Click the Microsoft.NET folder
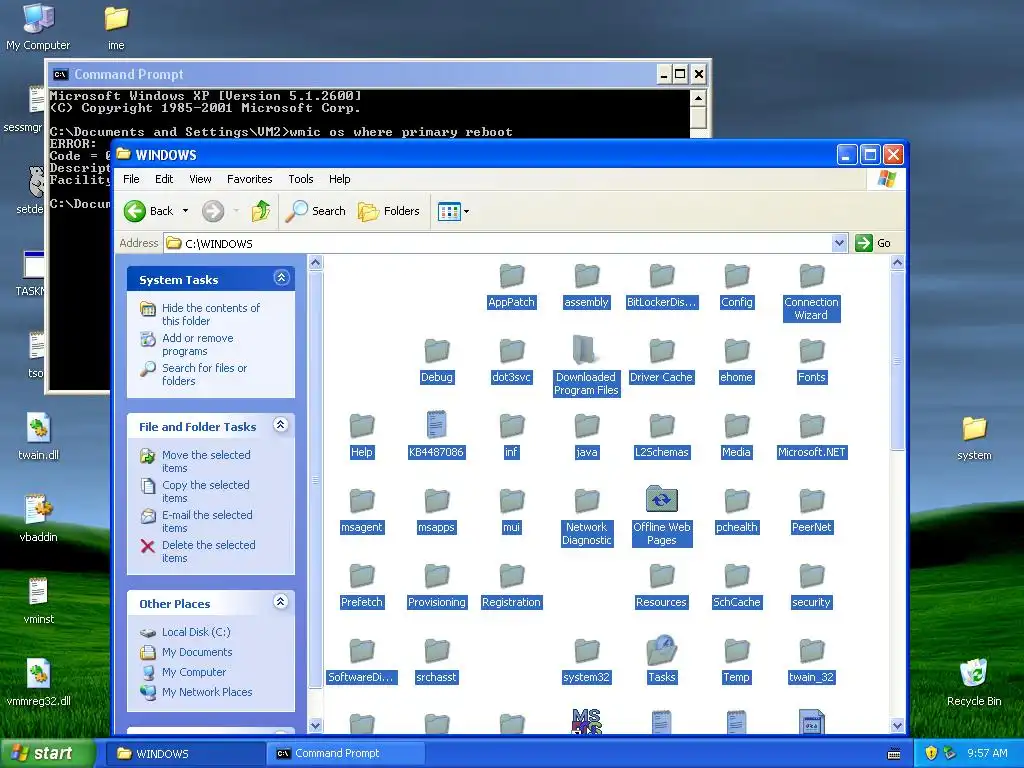The image size is (1024, 768). point(812,436)
